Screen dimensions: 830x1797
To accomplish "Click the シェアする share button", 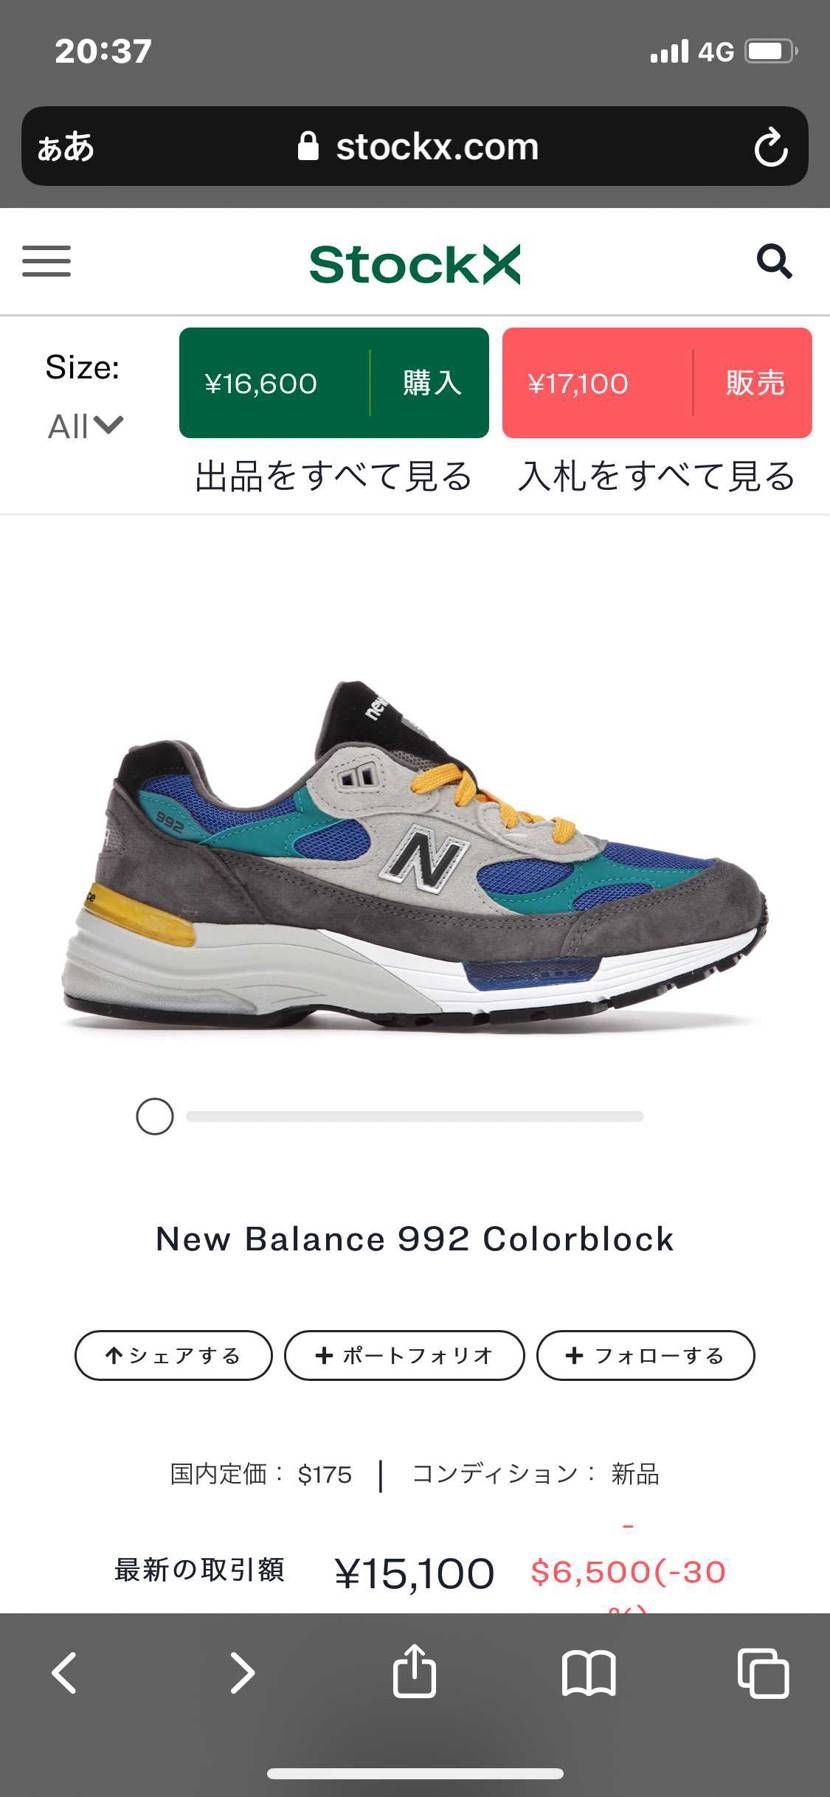I will coord(174,1355).
